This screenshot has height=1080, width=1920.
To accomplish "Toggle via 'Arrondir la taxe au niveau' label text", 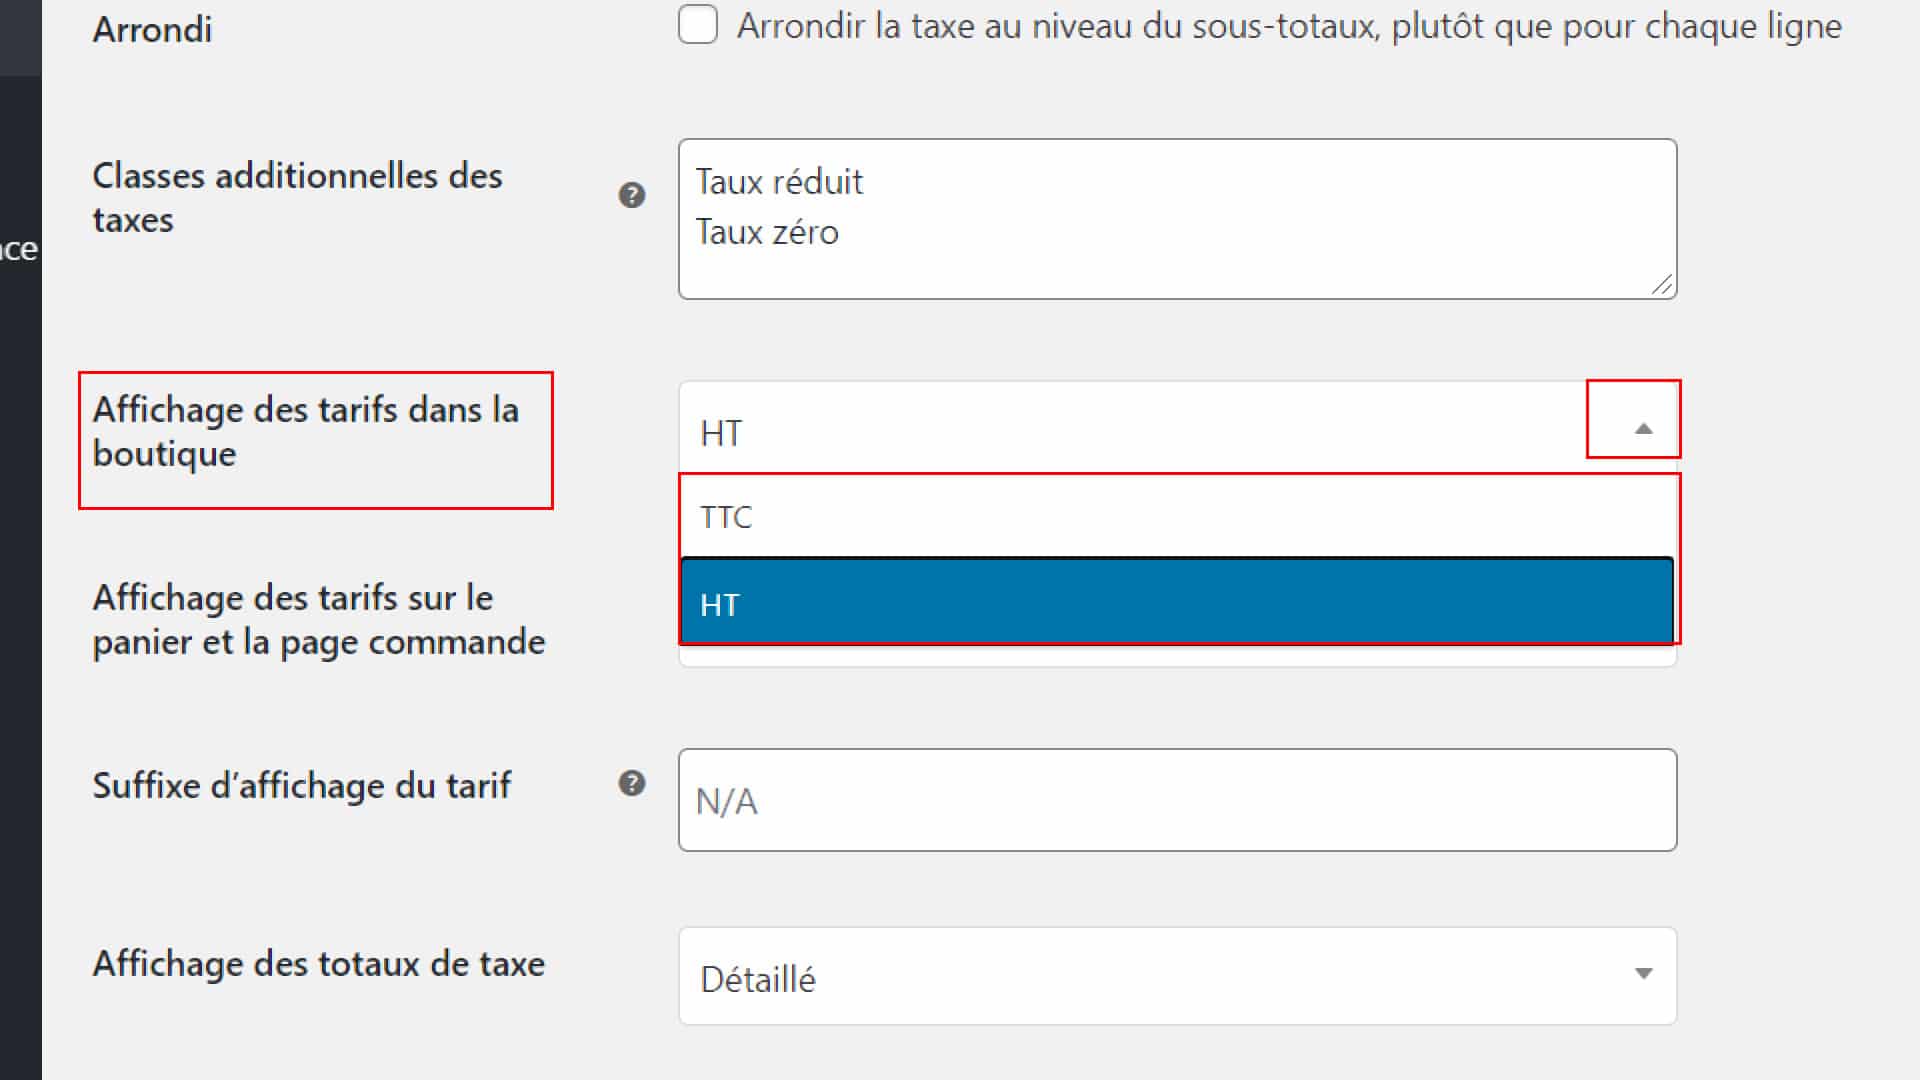I will [1289, 26].
